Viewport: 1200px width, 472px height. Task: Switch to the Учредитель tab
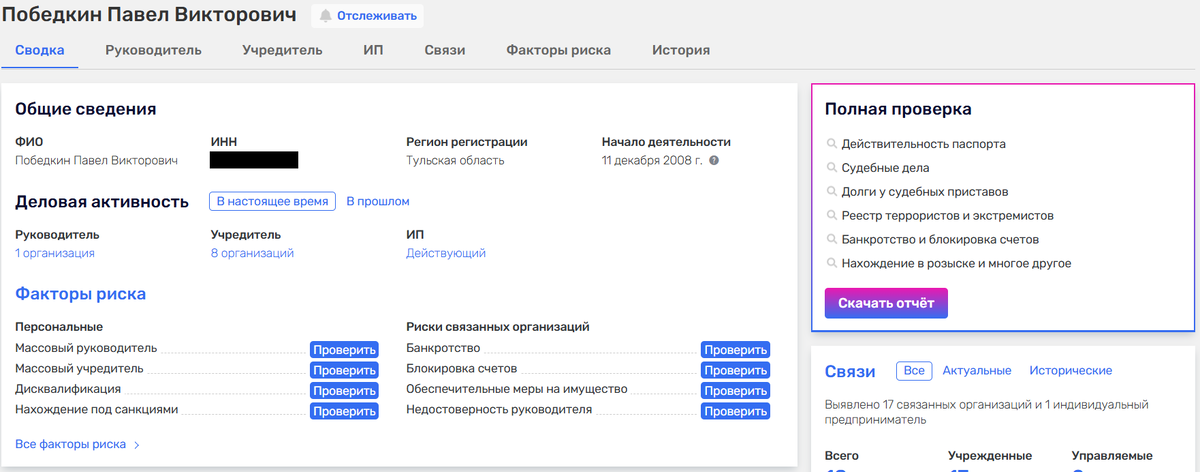282,50
